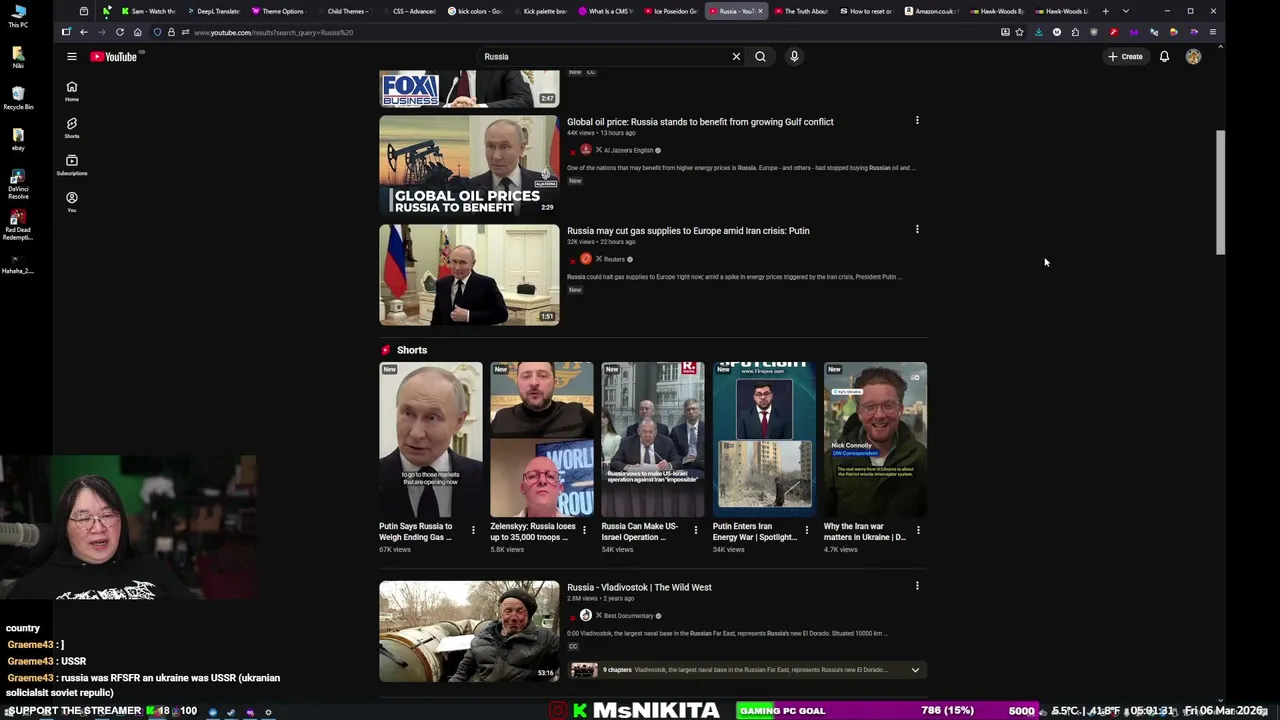Open YouTube notifications bell
The width and height of the screenshot is (1280, 720).
[x=1164, y=57]
